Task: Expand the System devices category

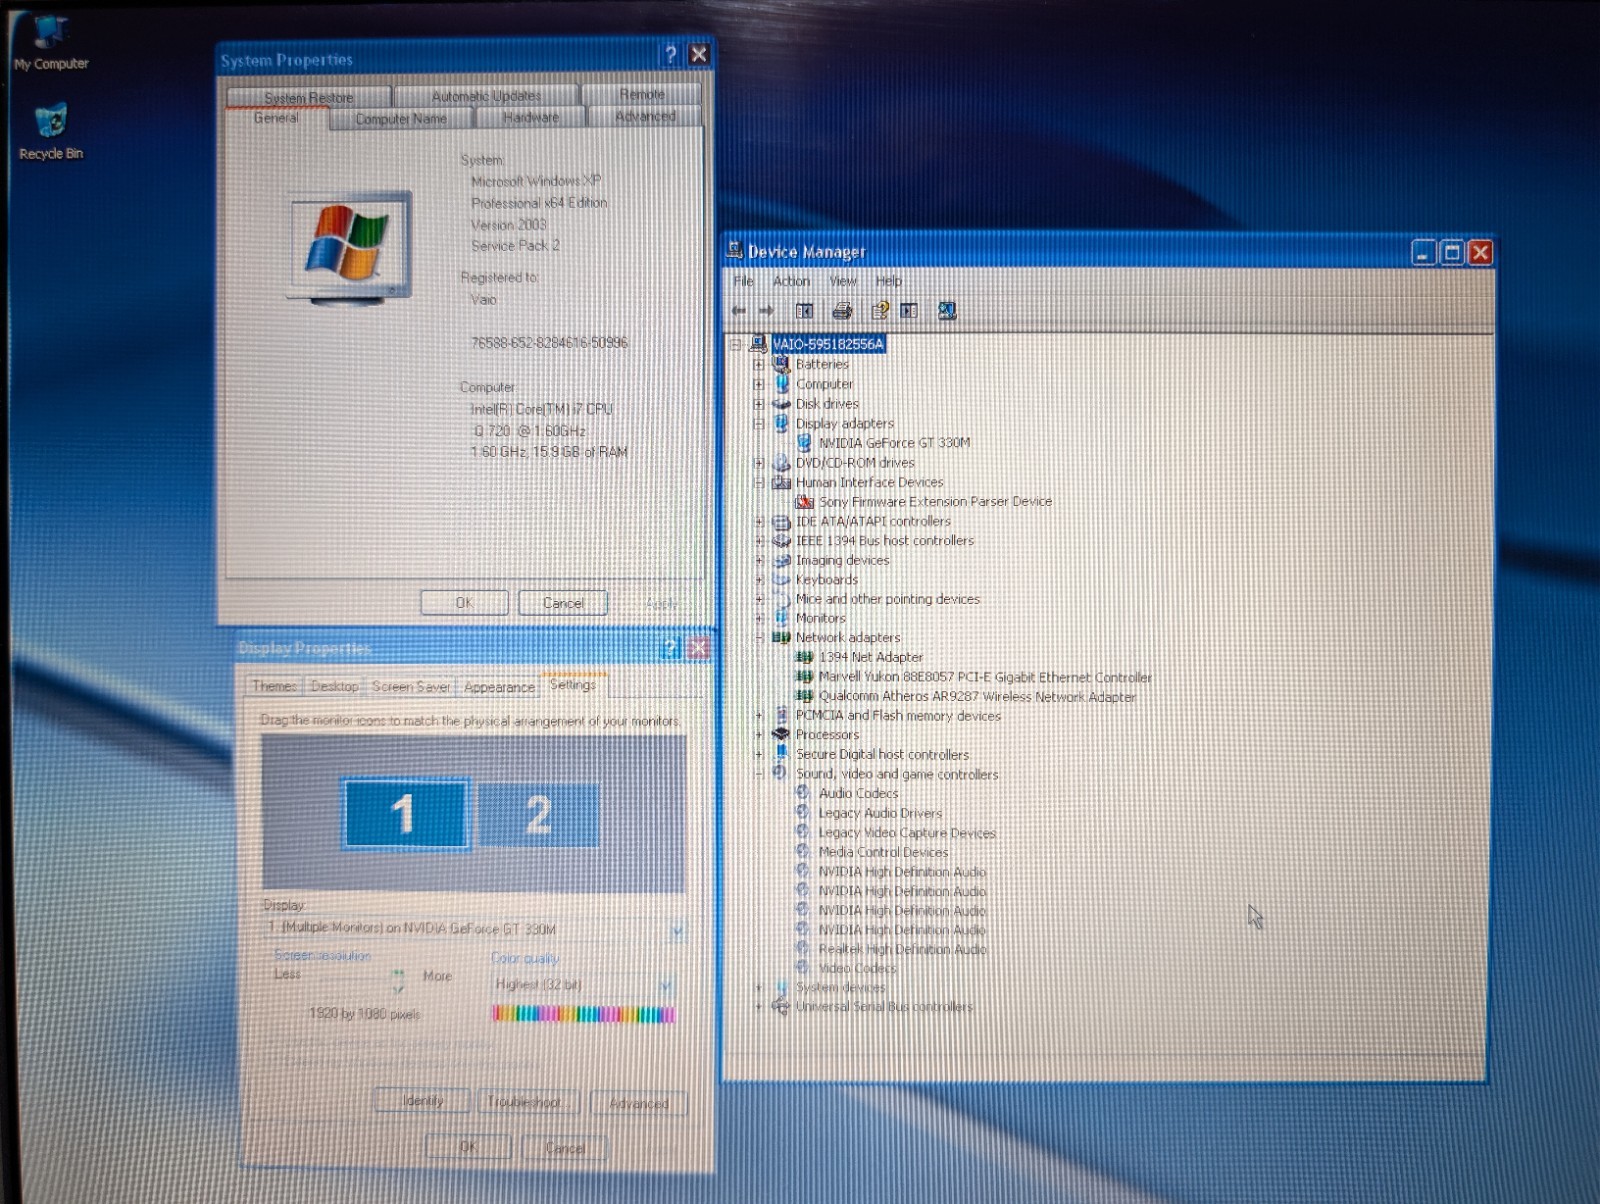Action: 759,987
